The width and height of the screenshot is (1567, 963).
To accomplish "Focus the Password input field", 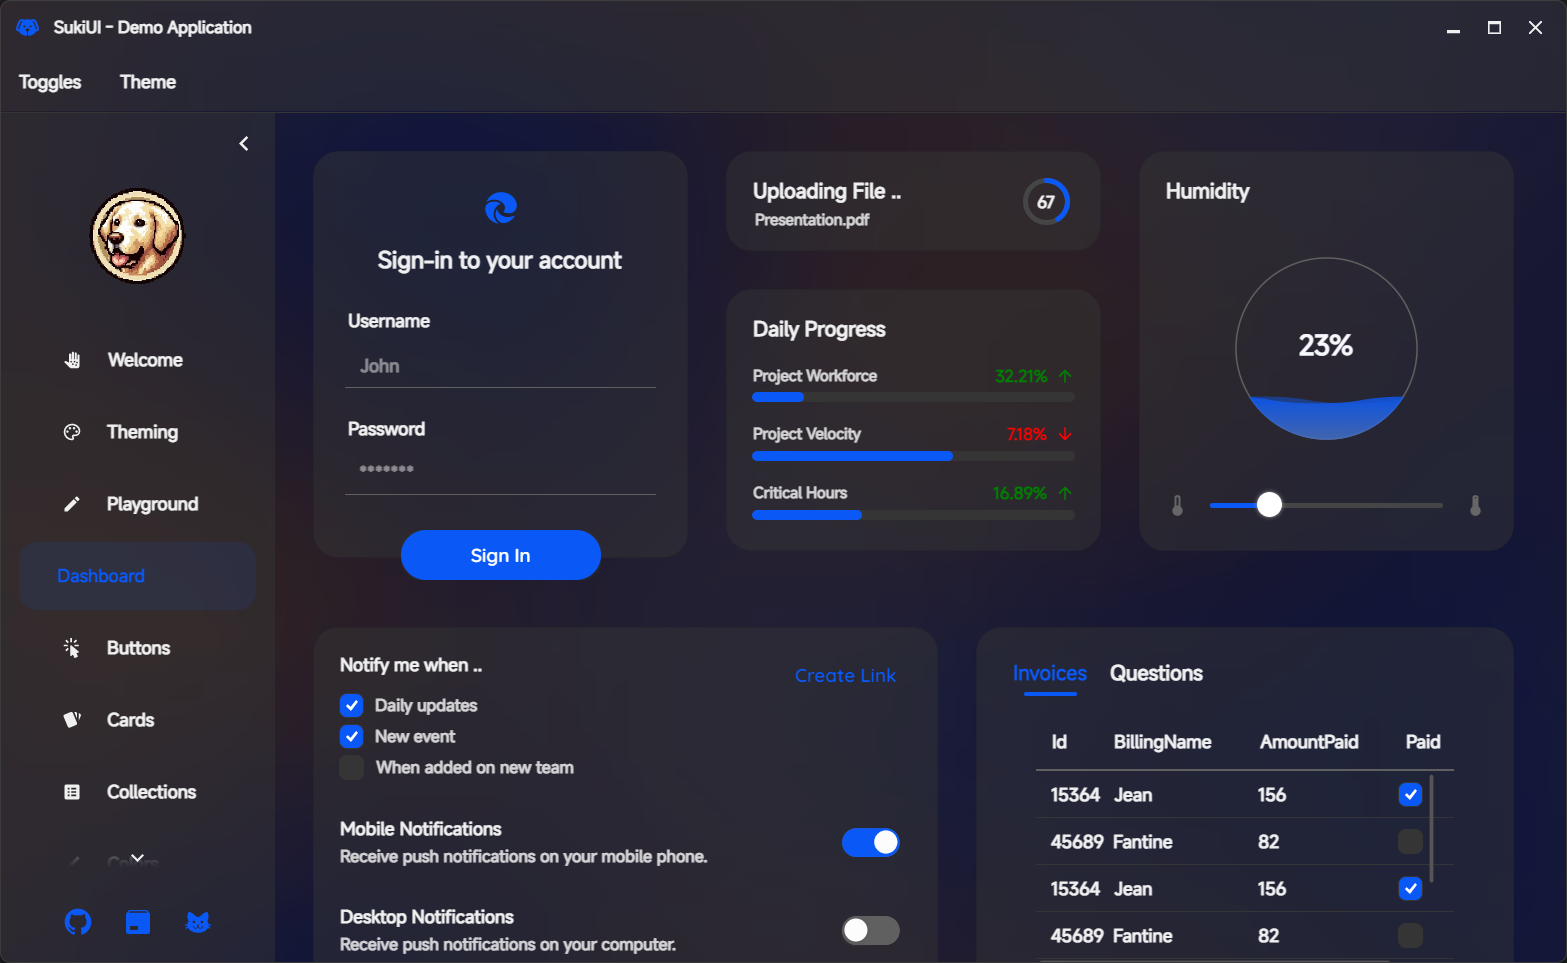I will (500, 469).
